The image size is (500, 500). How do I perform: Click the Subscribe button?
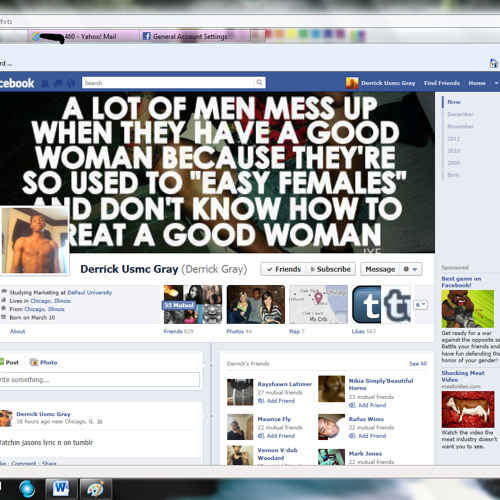[331, 269]
